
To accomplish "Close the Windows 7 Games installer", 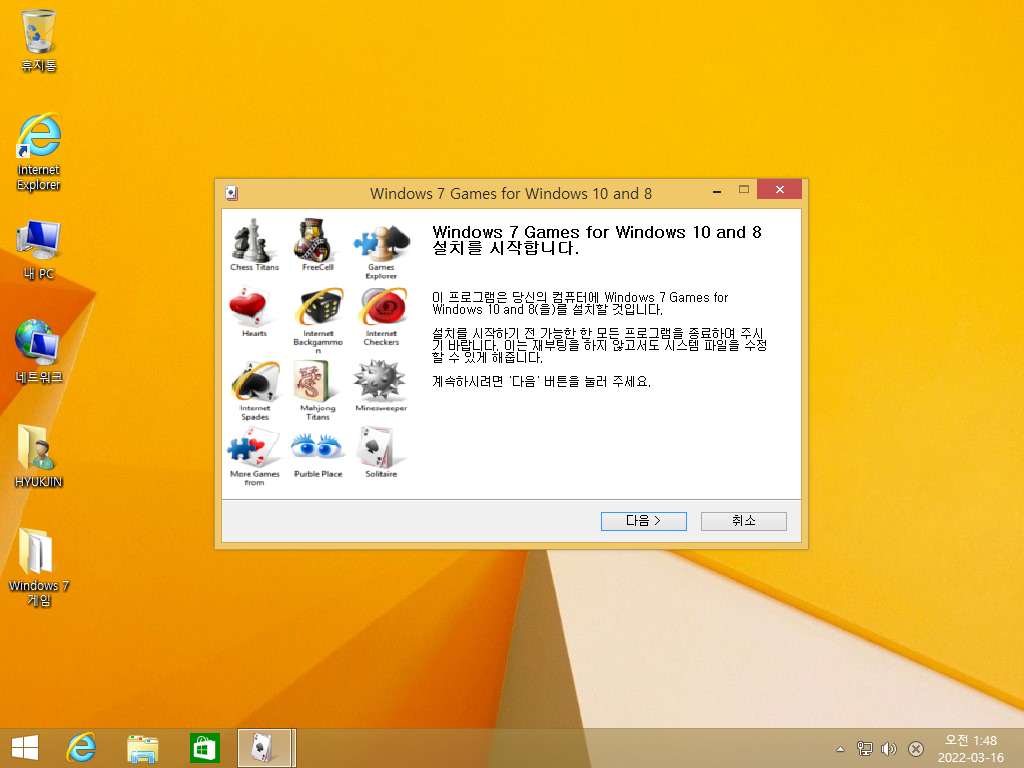I will 780,189.
